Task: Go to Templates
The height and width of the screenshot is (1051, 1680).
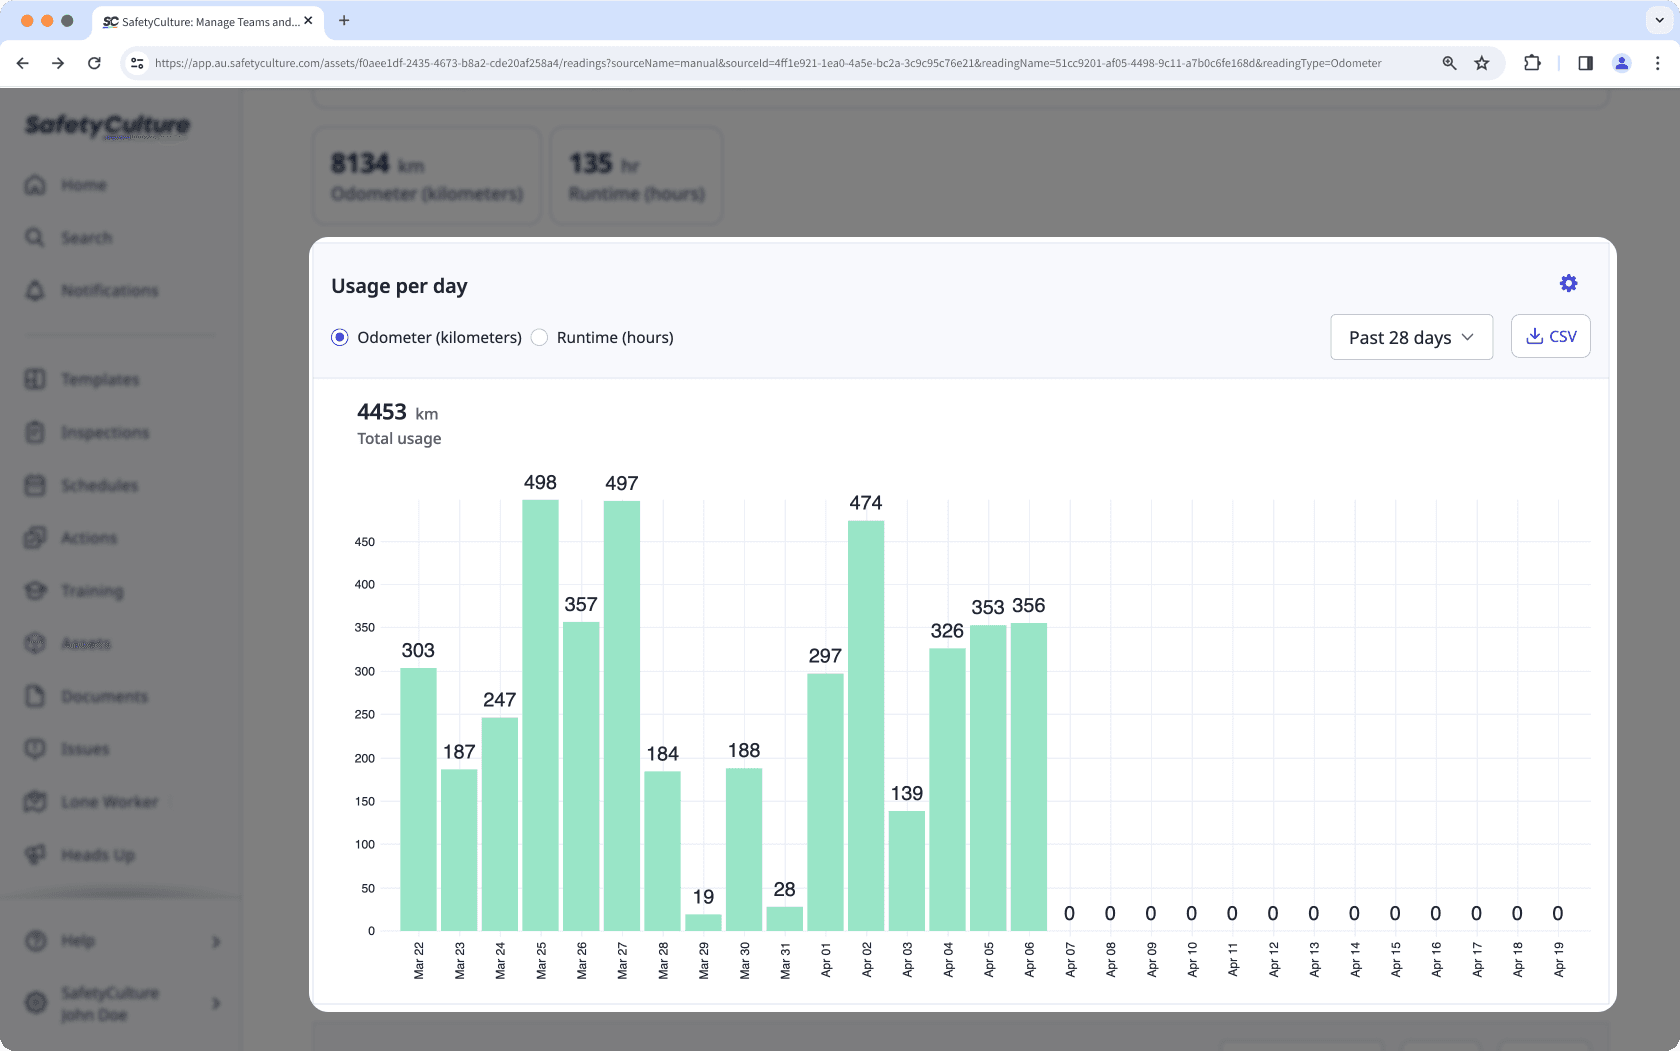Action: click(99, 380)
